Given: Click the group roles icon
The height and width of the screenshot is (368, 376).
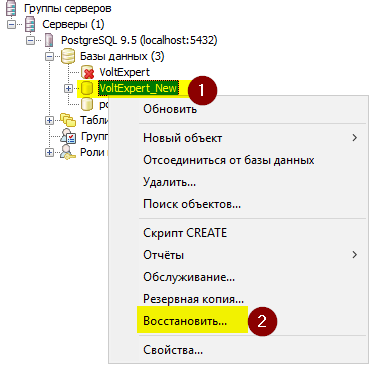Looking at the screenshot, I should [68, 136].
